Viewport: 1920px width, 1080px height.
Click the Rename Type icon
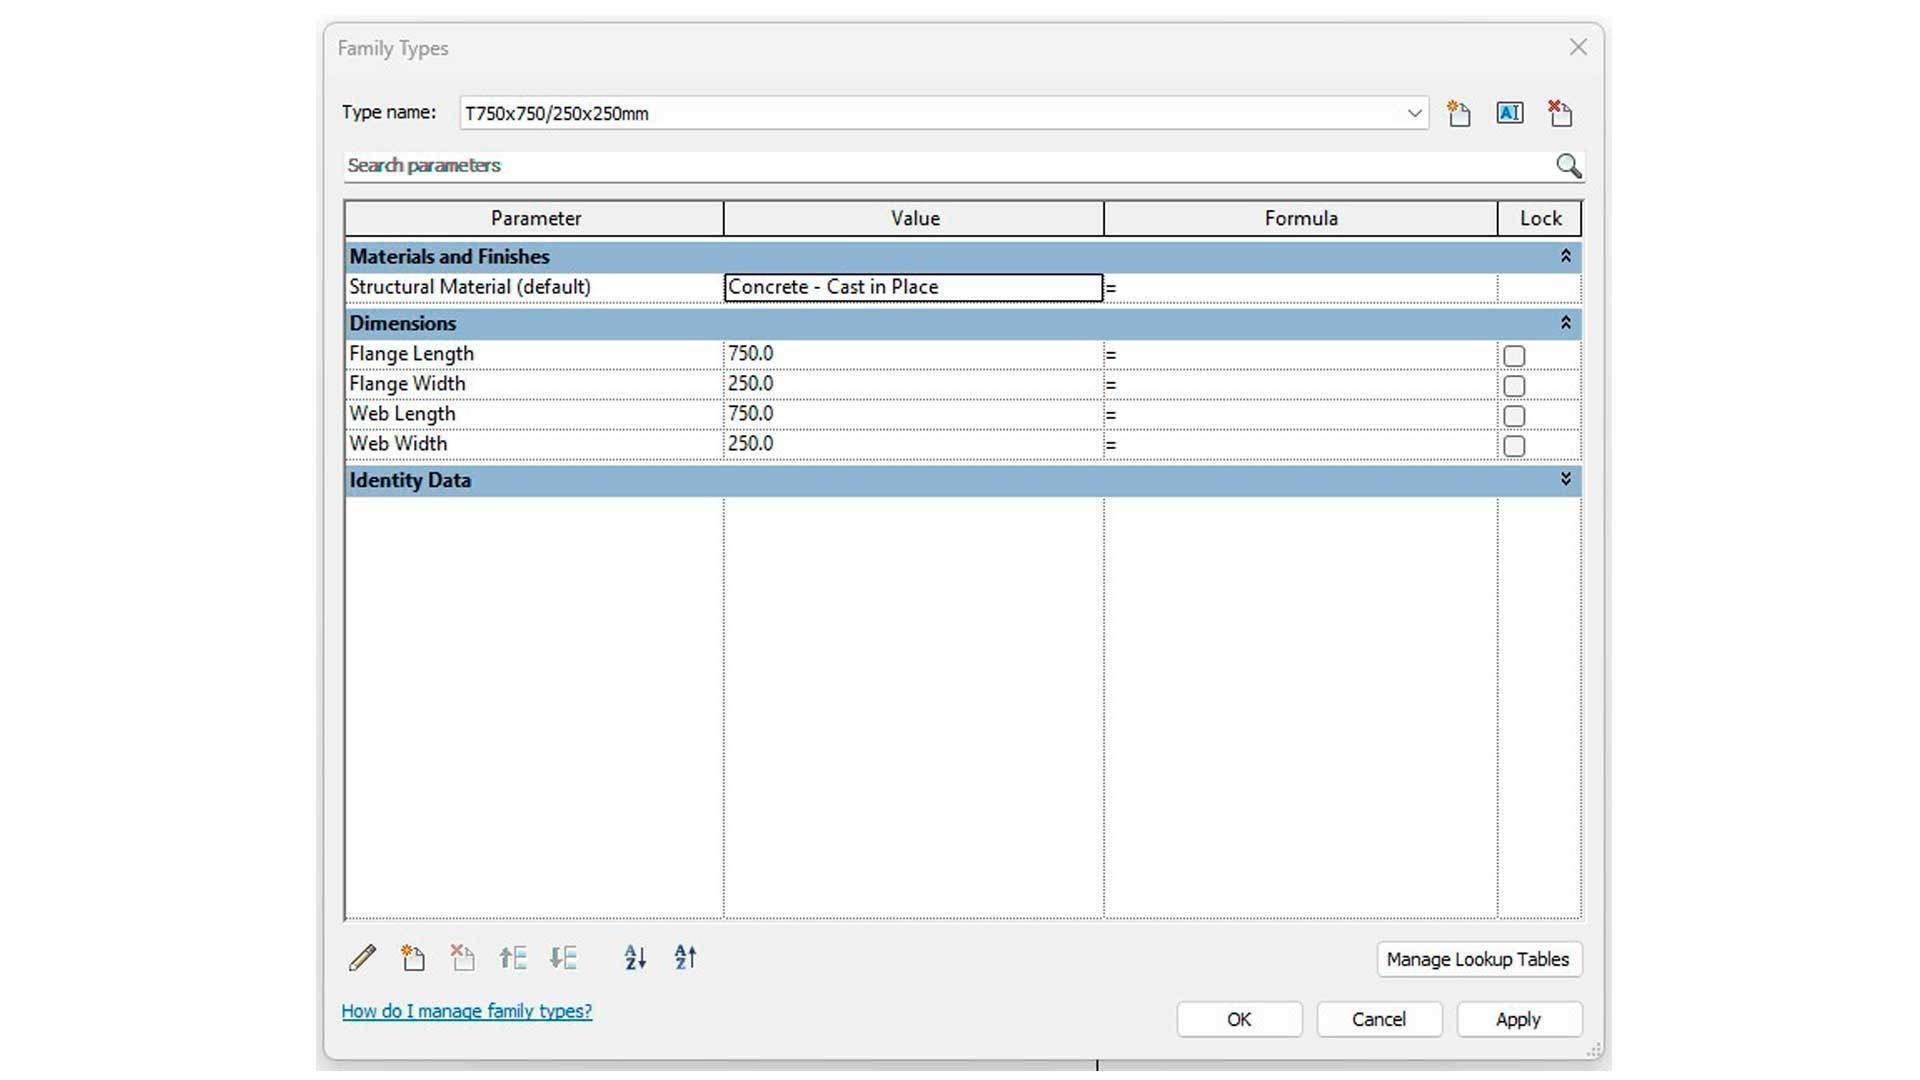click(1509, 114)
